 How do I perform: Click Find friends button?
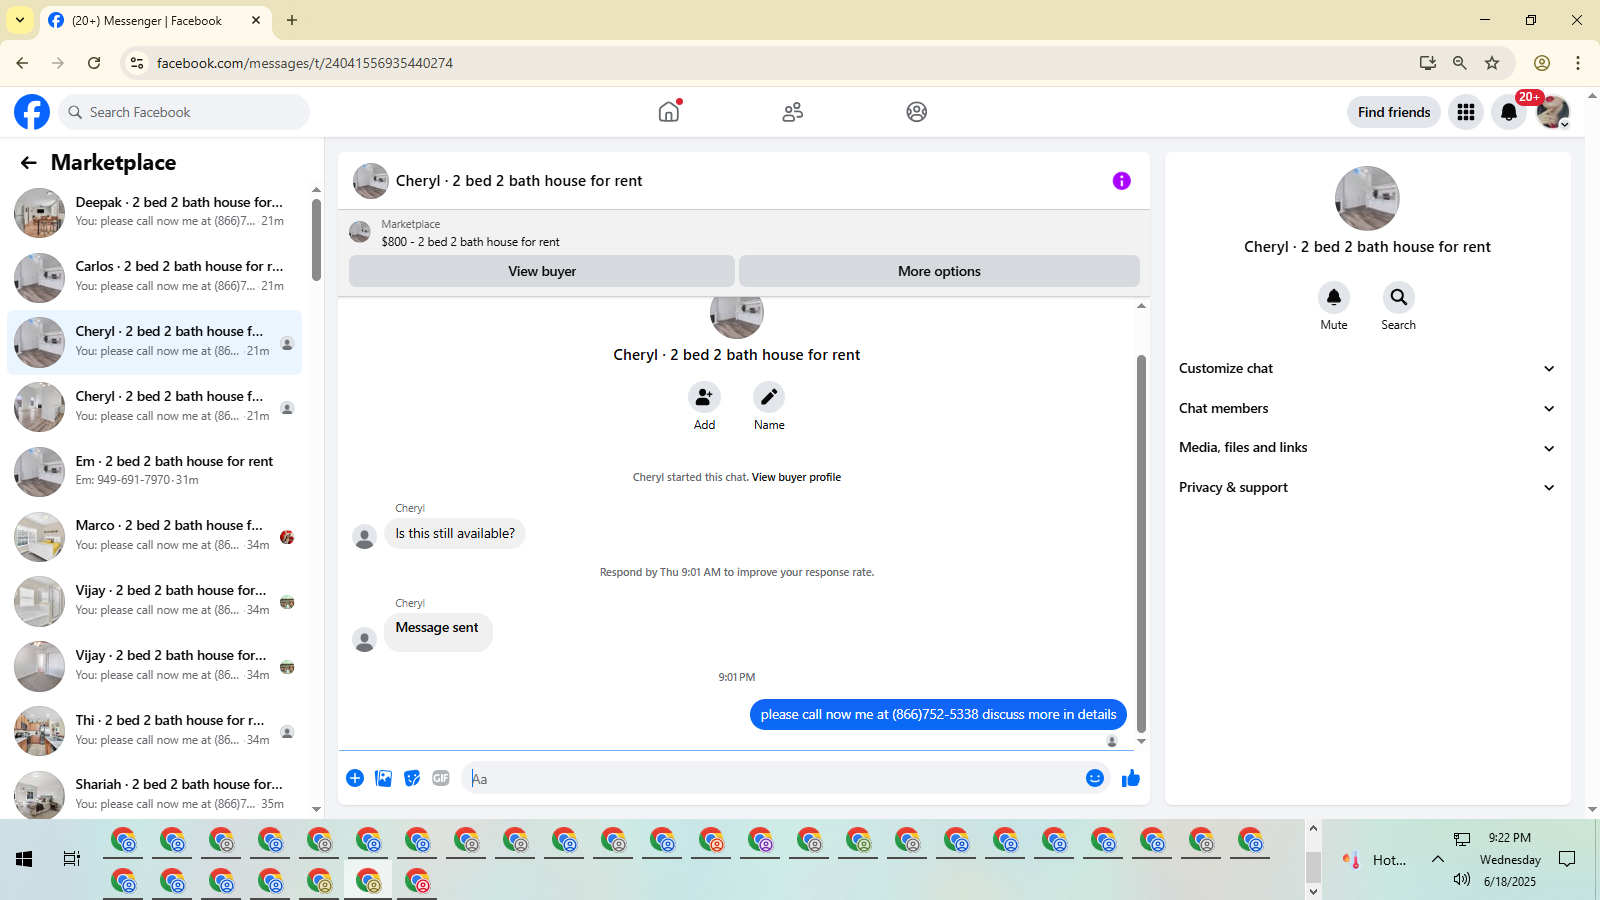pyautogui.click(x=1394, y=112)
